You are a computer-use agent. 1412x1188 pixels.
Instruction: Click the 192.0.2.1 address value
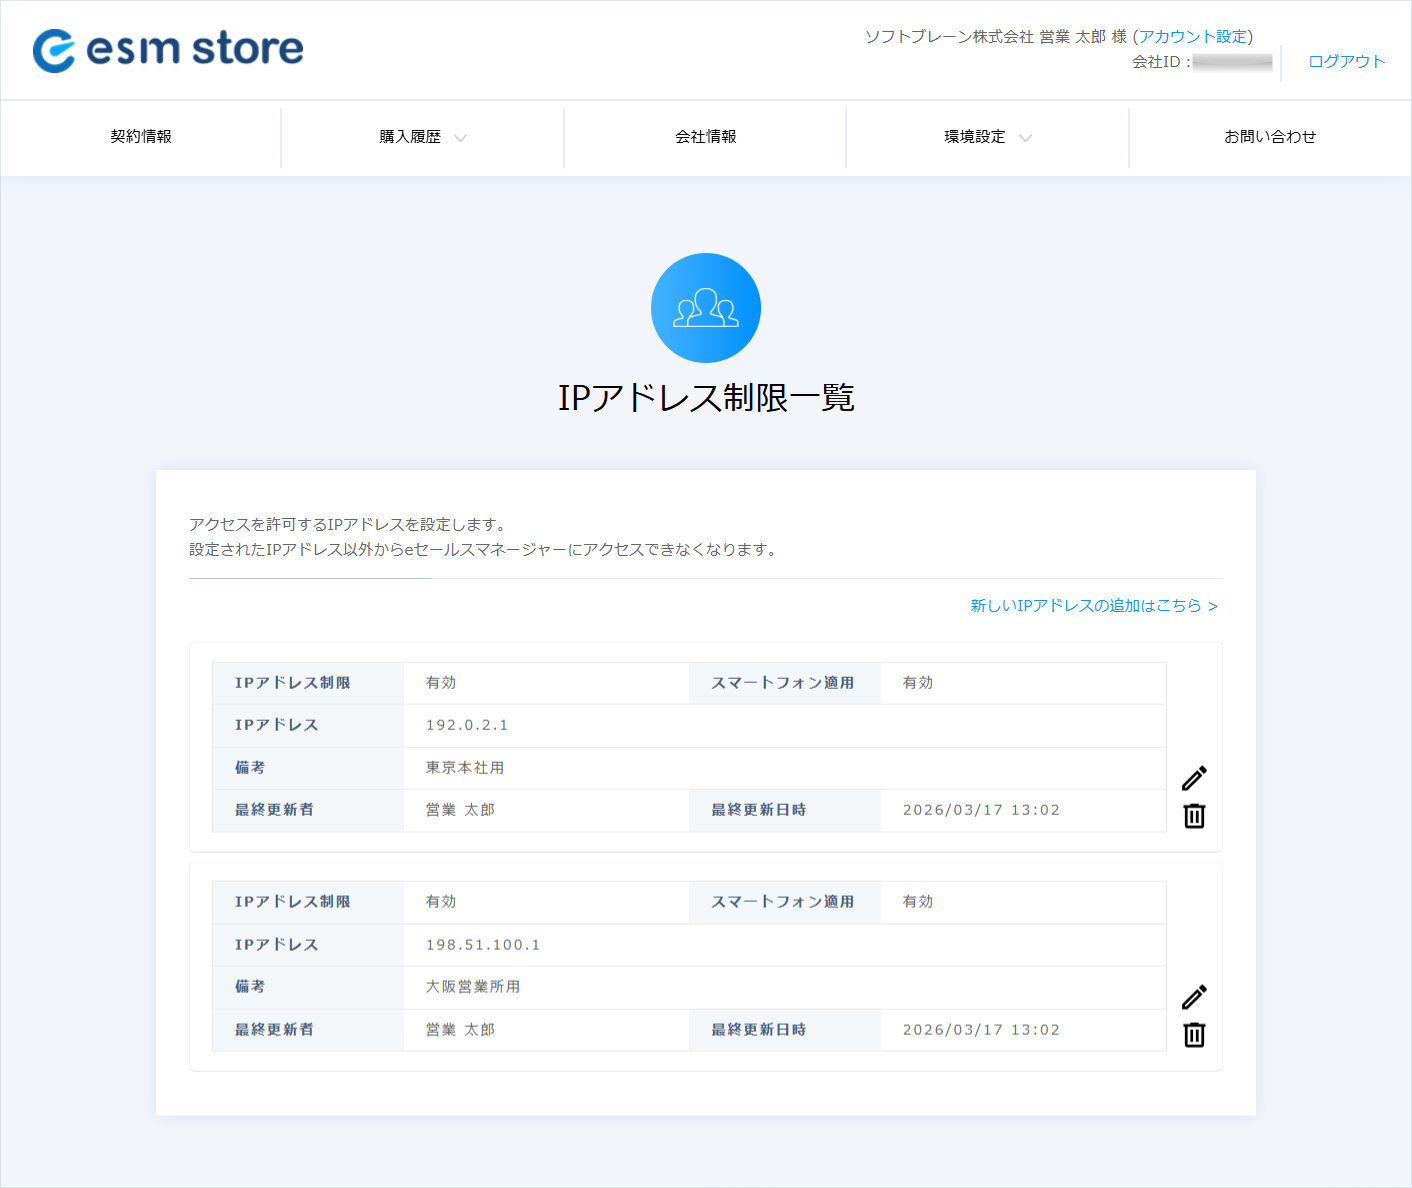pyautogui.click(x=467, y=725)
